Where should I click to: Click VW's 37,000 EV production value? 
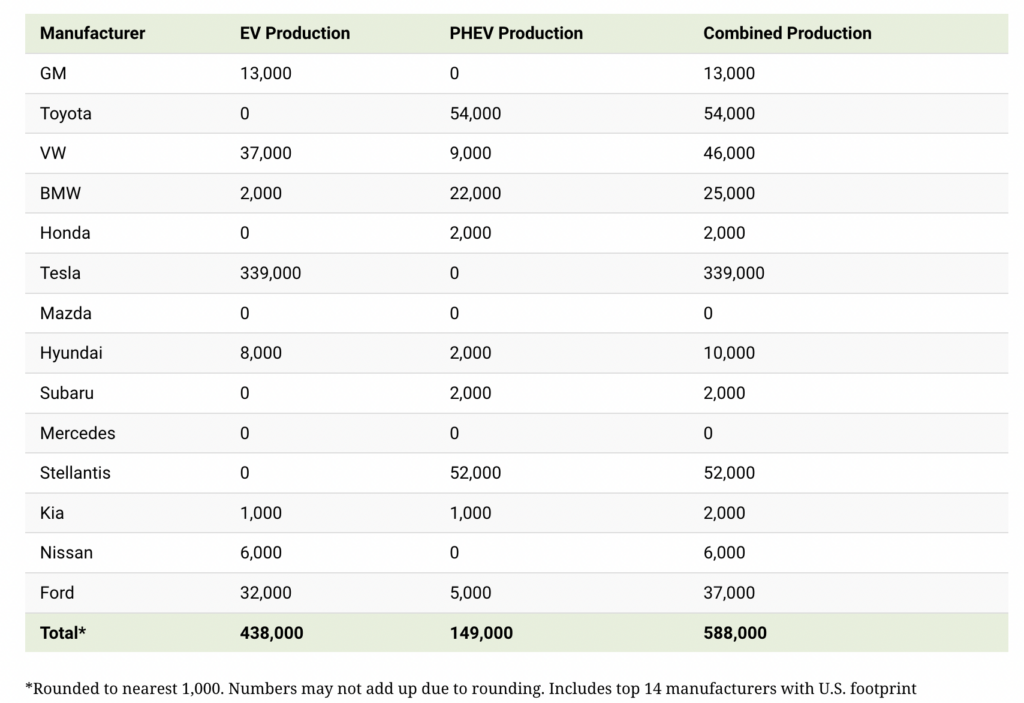[x=266, y=153]
